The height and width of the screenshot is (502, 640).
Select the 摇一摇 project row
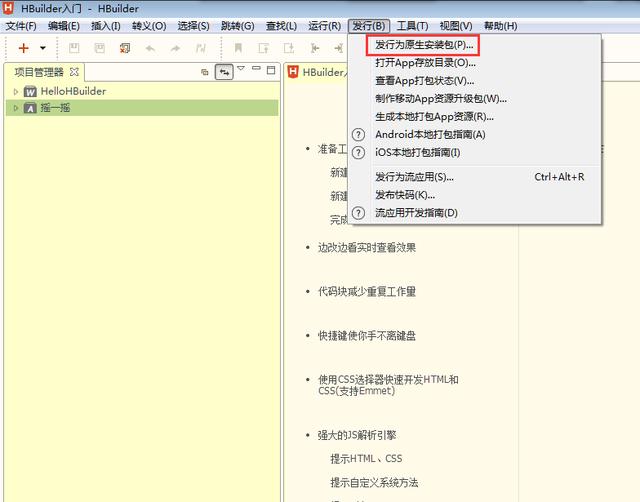[x=142, y=108]
